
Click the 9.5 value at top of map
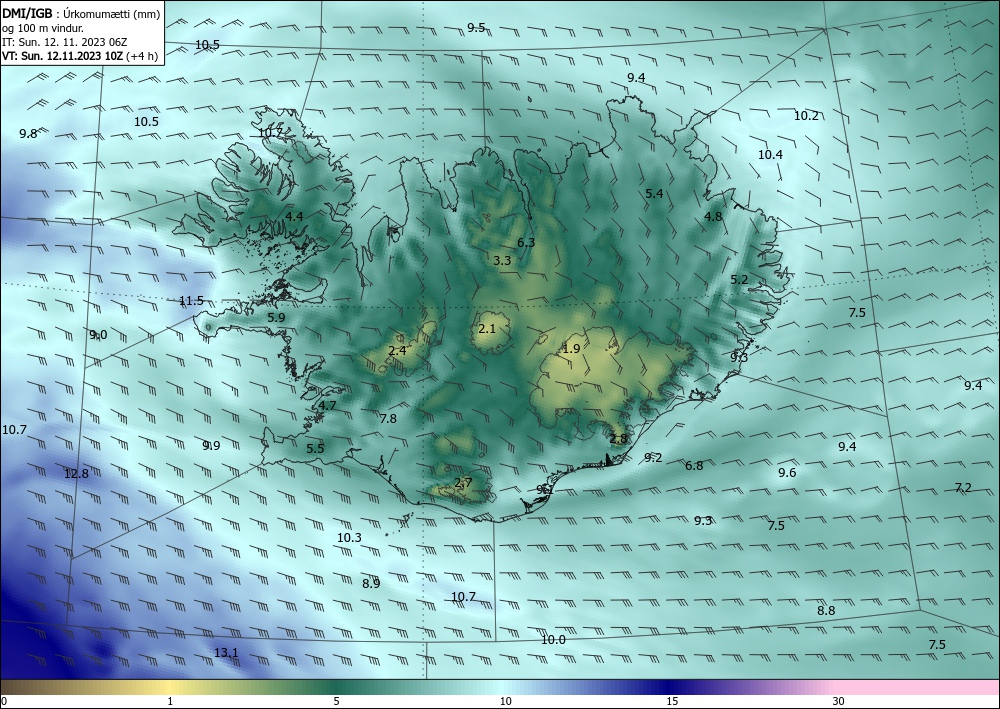pos(476,27)
